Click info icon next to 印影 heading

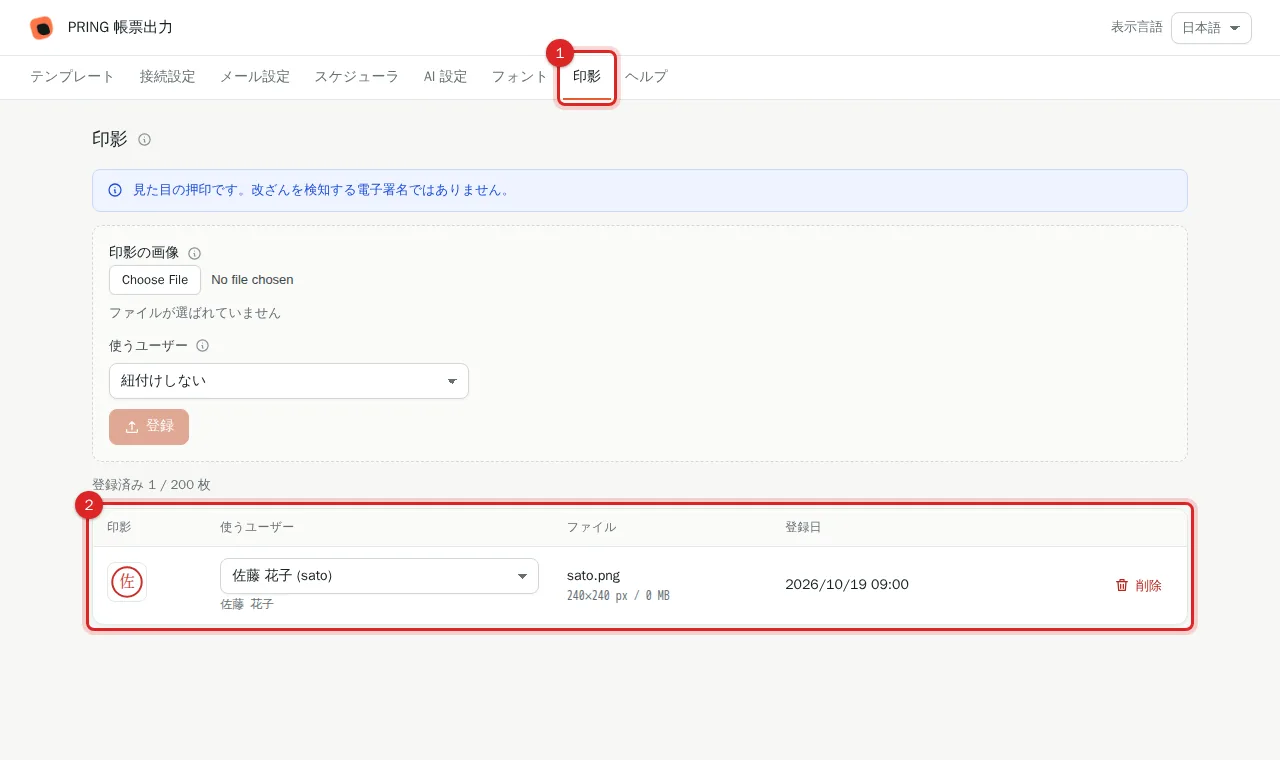click(x=144, y=140)
